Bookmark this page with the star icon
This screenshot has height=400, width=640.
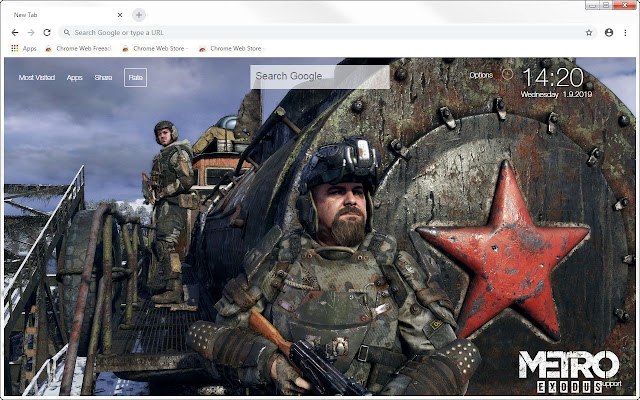589,33
